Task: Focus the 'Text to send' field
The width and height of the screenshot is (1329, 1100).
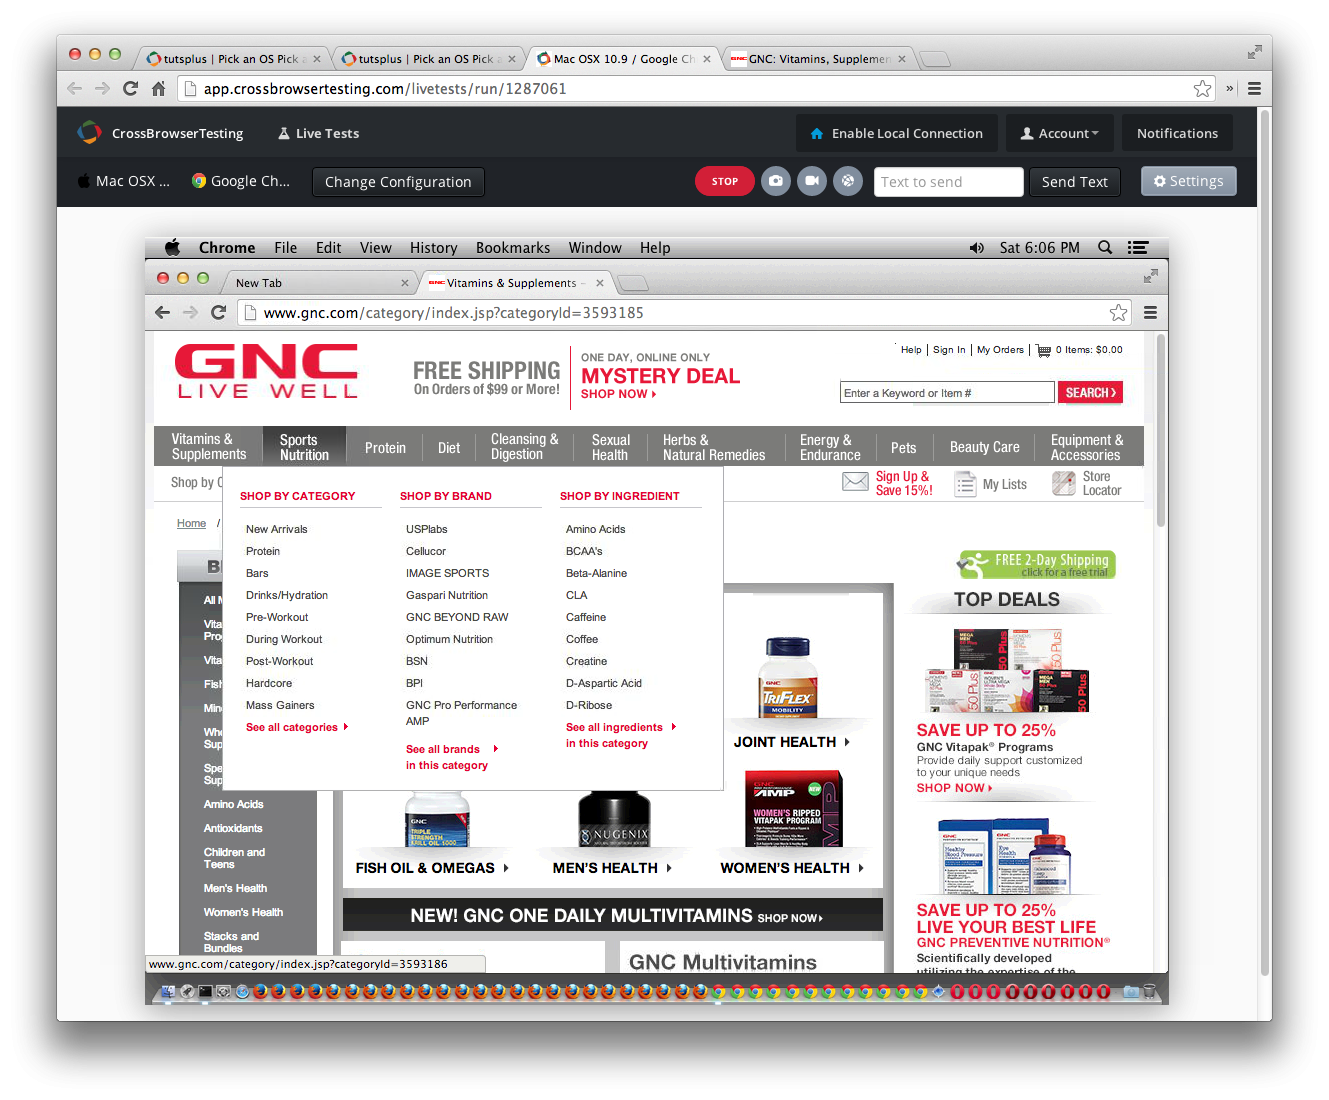Action: (x=948, y=182)
